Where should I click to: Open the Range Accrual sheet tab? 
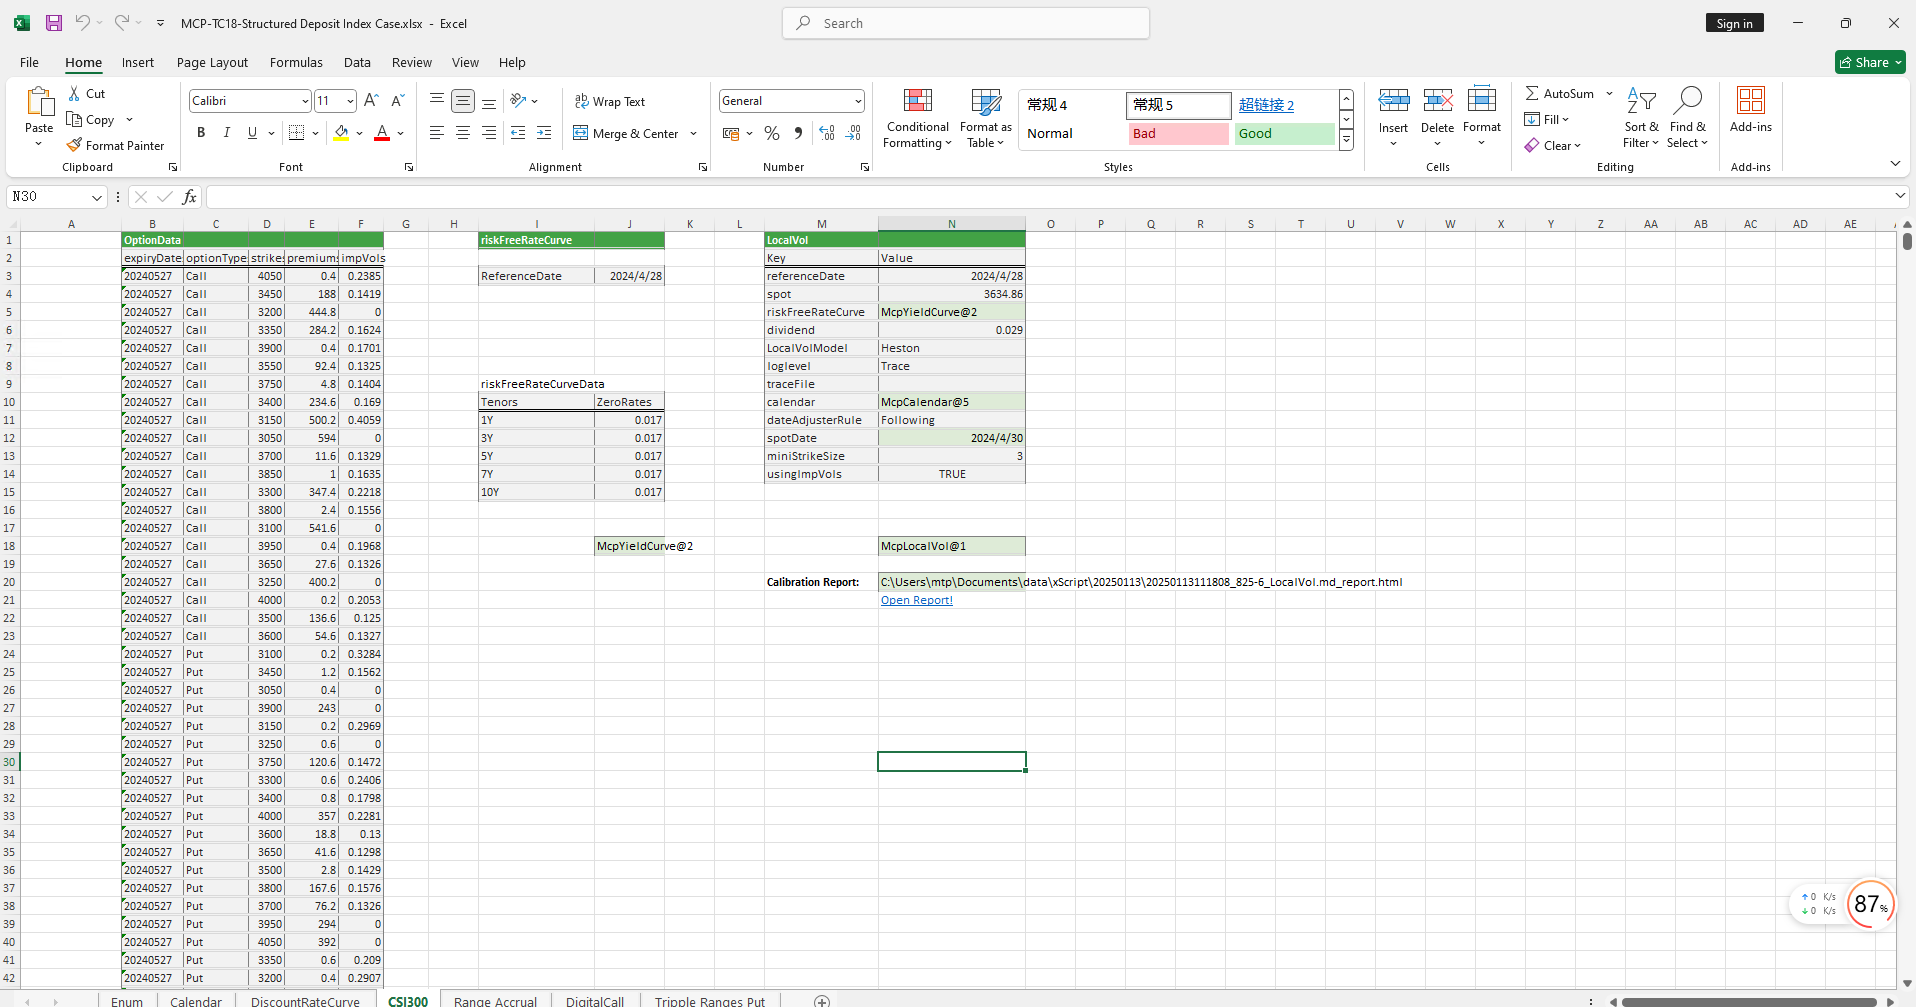[495, 1000]
